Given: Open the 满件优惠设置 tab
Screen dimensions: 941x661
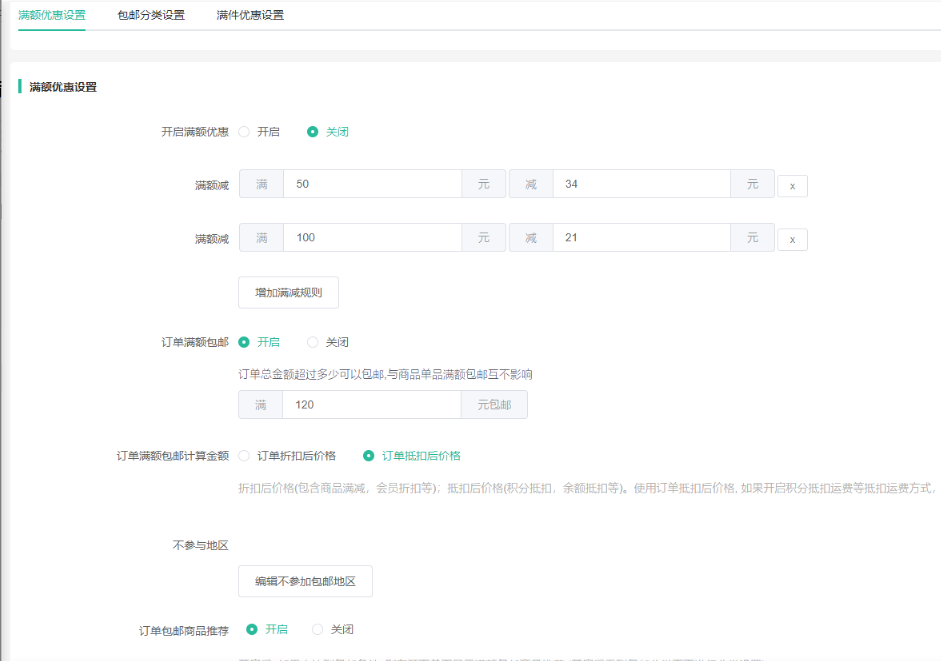Looking at the screenshot, I should (x=250, y=15).
